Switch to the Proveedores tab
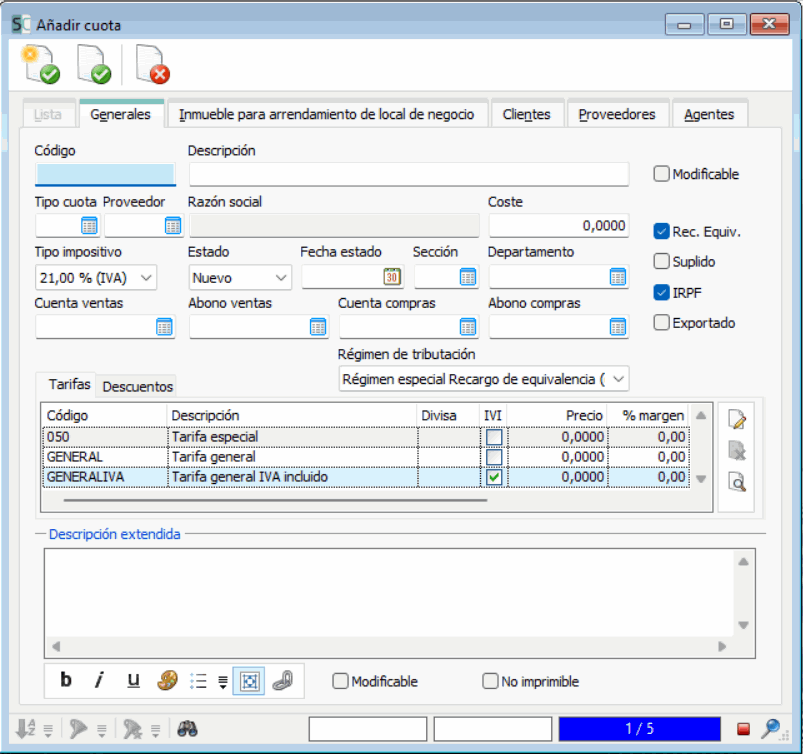The width and height of the screenshot is (803, 754). tap(617, 114)
